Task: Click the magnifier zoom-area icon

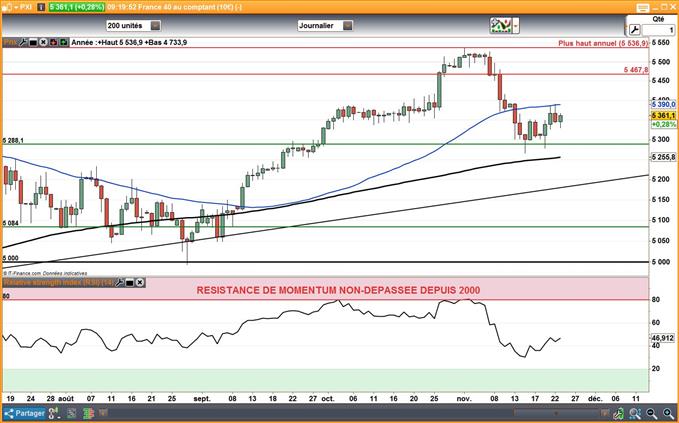Action: click(x=635, y=413)
